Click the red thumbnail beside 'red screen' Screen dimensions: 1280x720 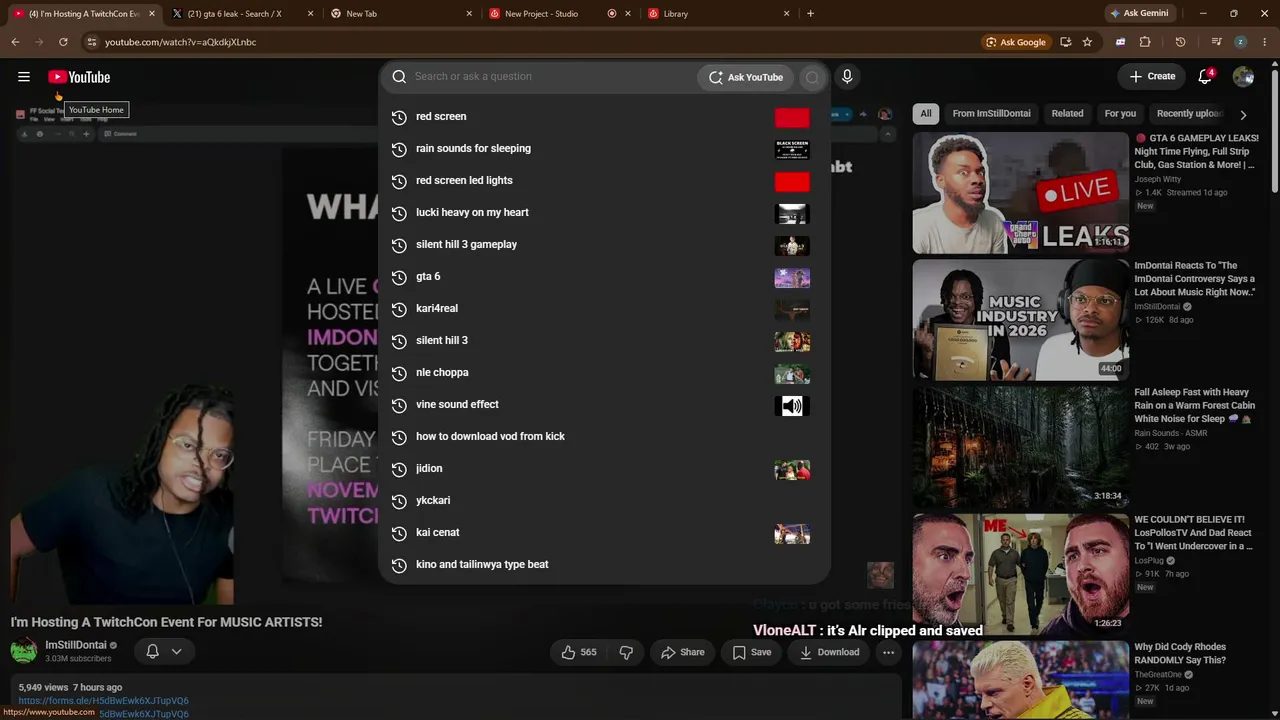tap(792, 118)
